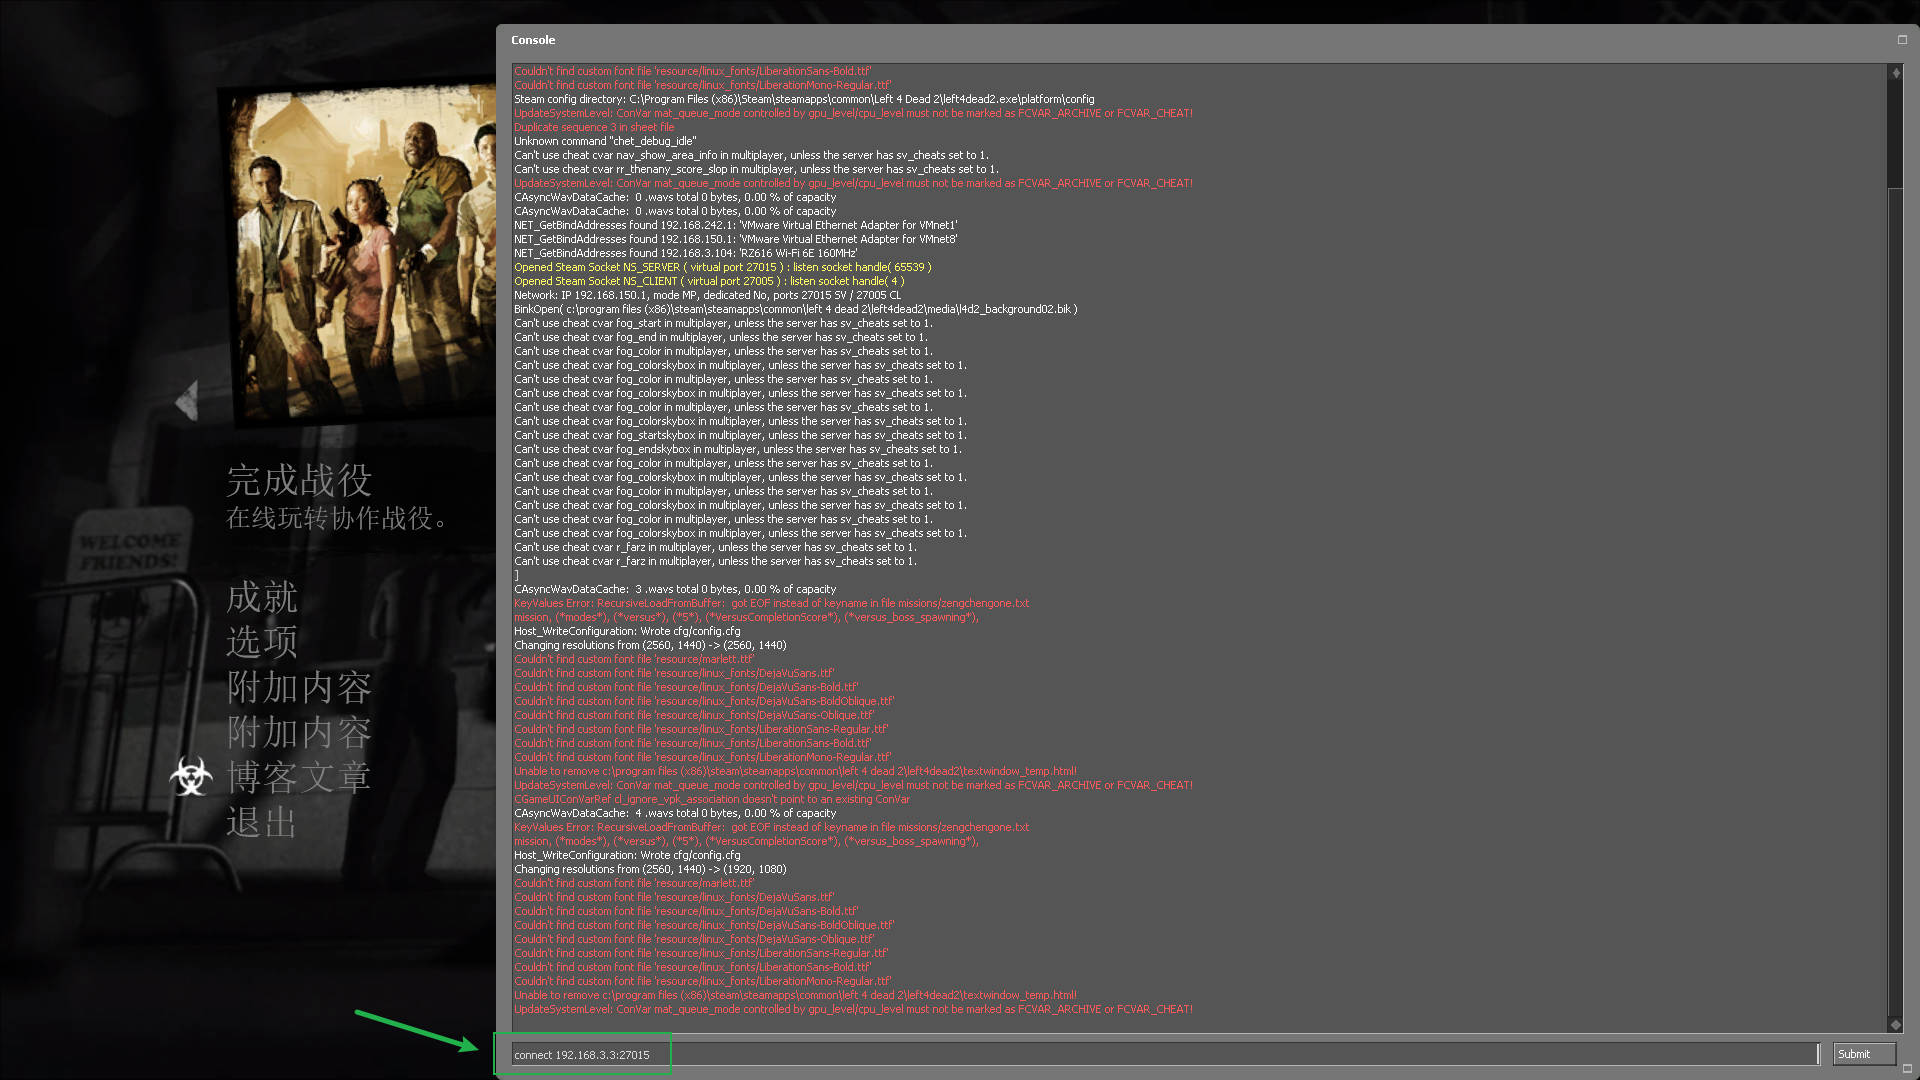1920x1080 pixels.
Task: Click the fog_startskybox cheat cvar line
Action: 740,435
